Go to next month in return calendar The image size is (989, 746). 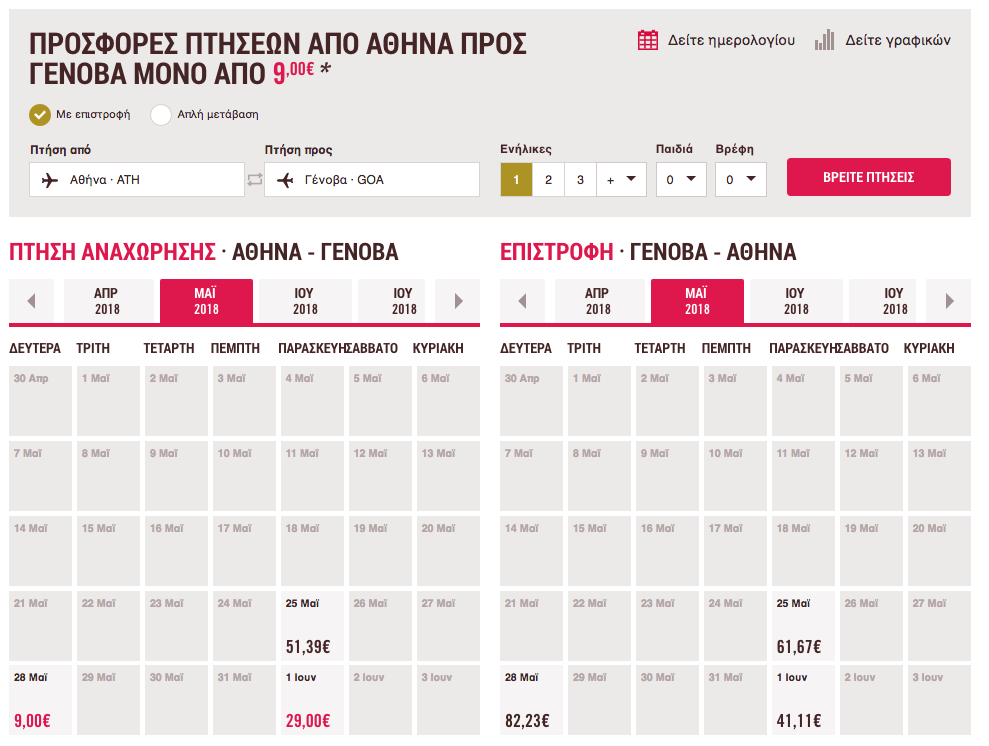pos(949,301)
